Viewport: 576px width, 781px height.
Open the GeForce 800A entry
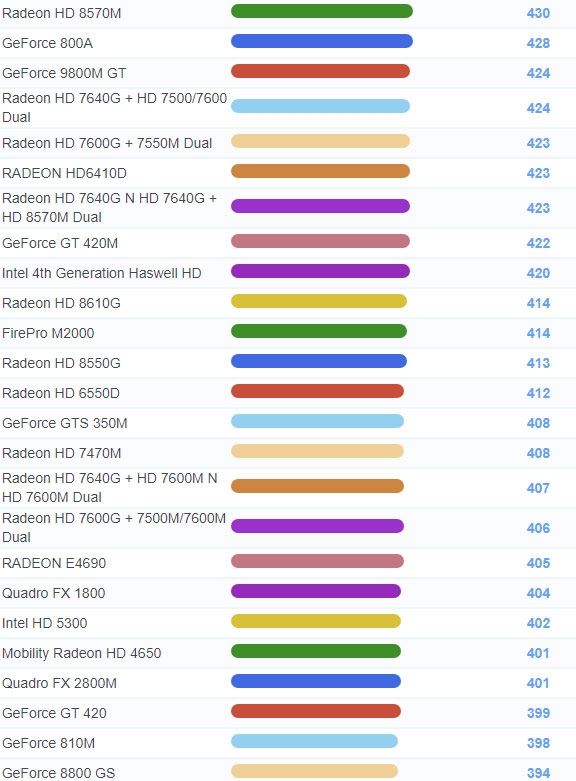[47, 43]
